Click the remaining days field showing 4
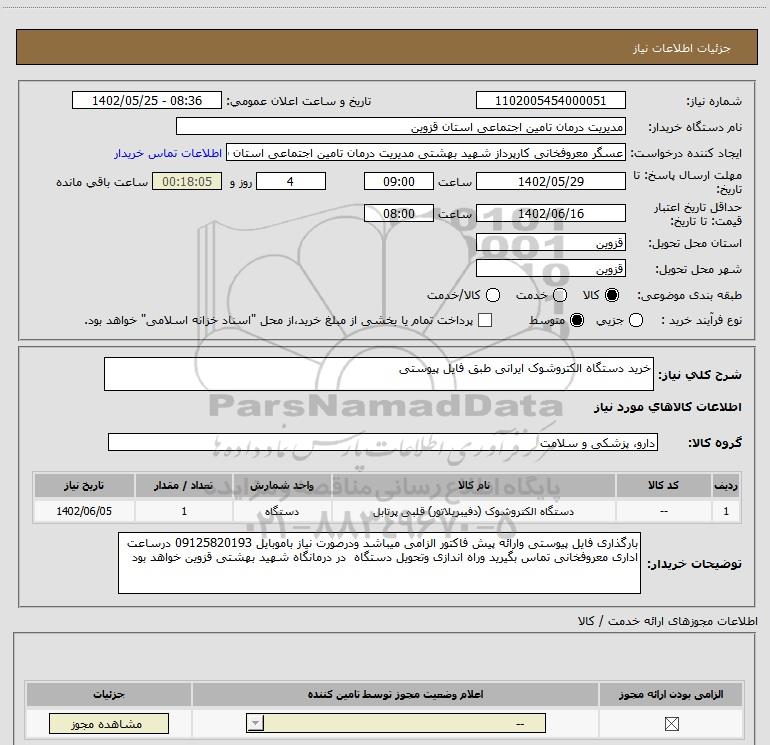770x745 pixels. pyautogui.click(x=291, y=181)
